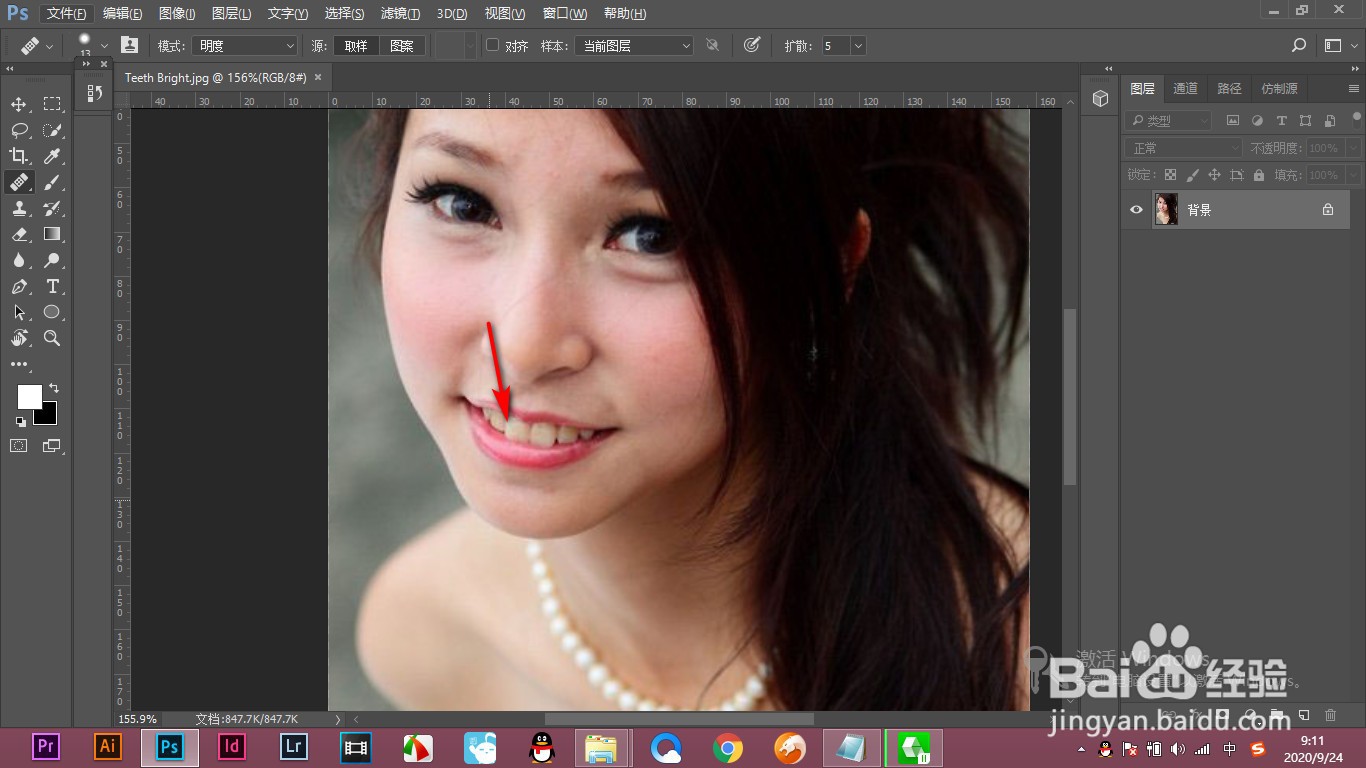1366x768 pixels.
Task: Open Chrome from the Windows taskbar
Action: pyautogui.click(x=728, y=747)
